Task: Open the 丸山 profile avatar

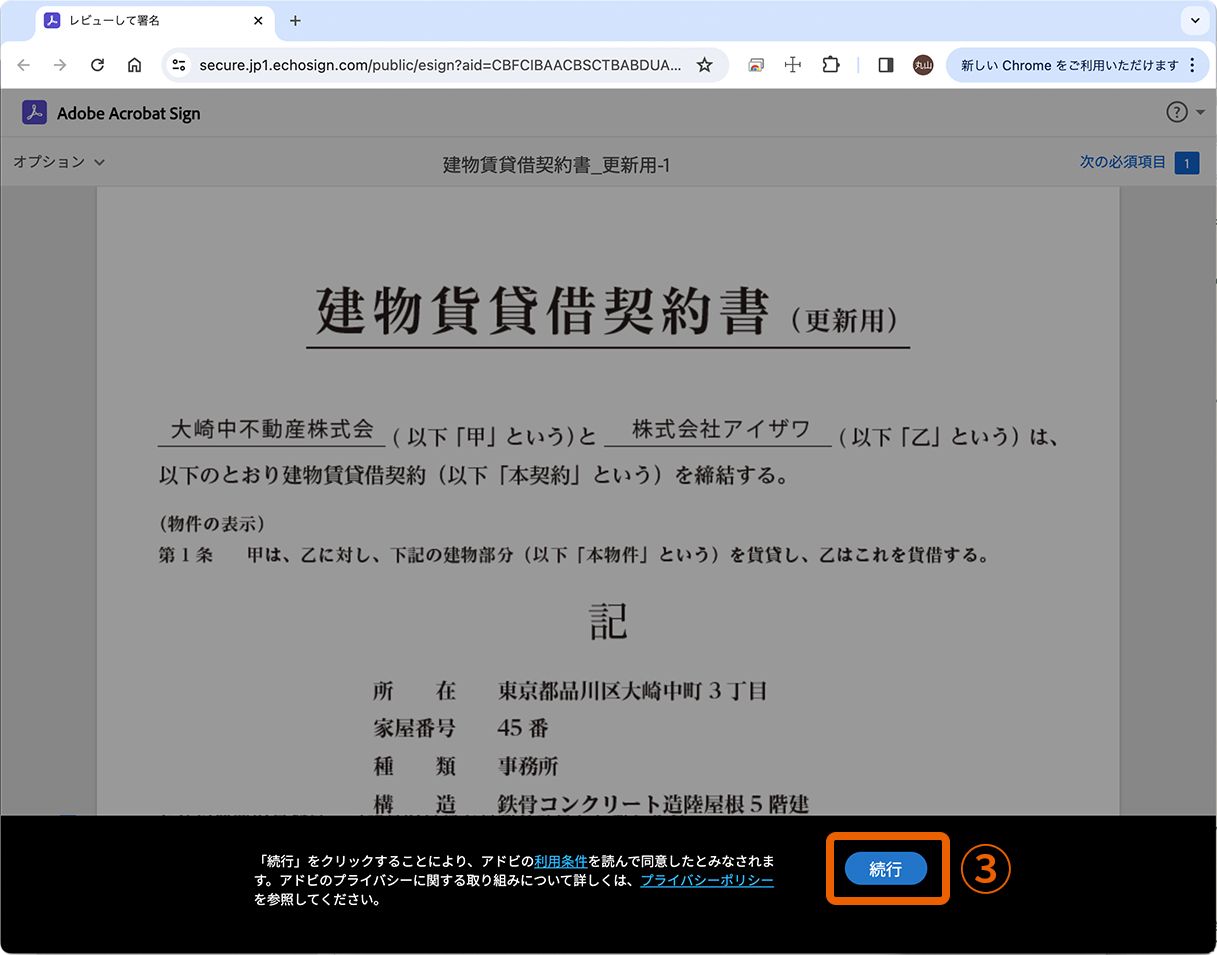Action: (922, 65)
